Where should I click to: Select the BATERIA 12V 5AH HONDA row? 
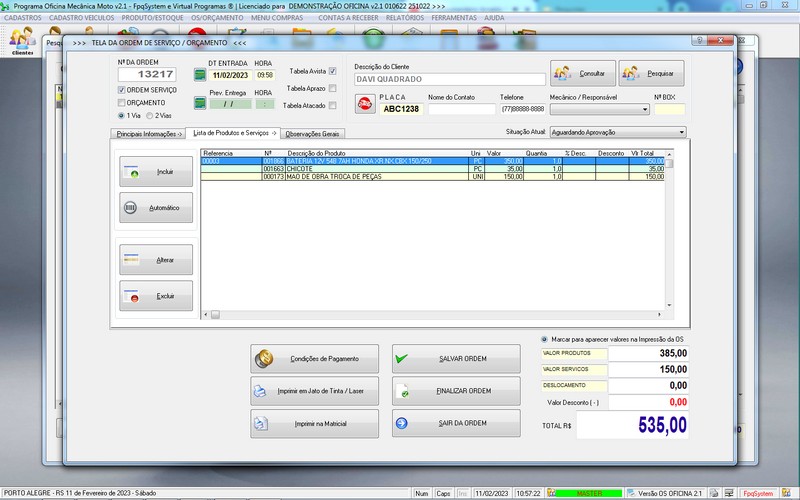433,161
